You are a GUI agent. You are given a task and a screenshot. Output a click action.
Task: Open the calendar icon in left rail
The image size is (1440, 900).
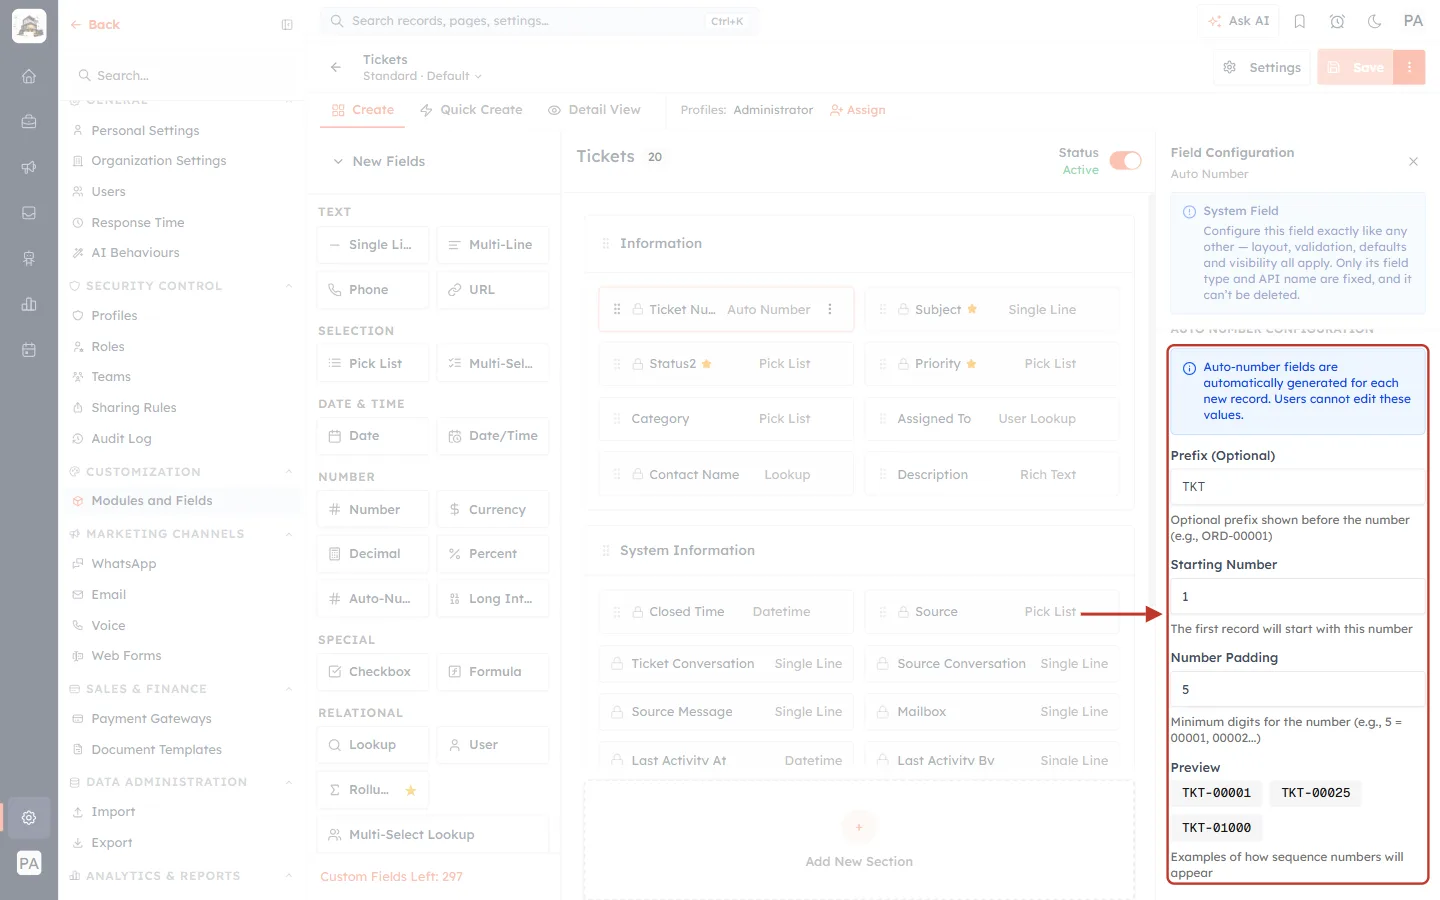tap(29, 350)
